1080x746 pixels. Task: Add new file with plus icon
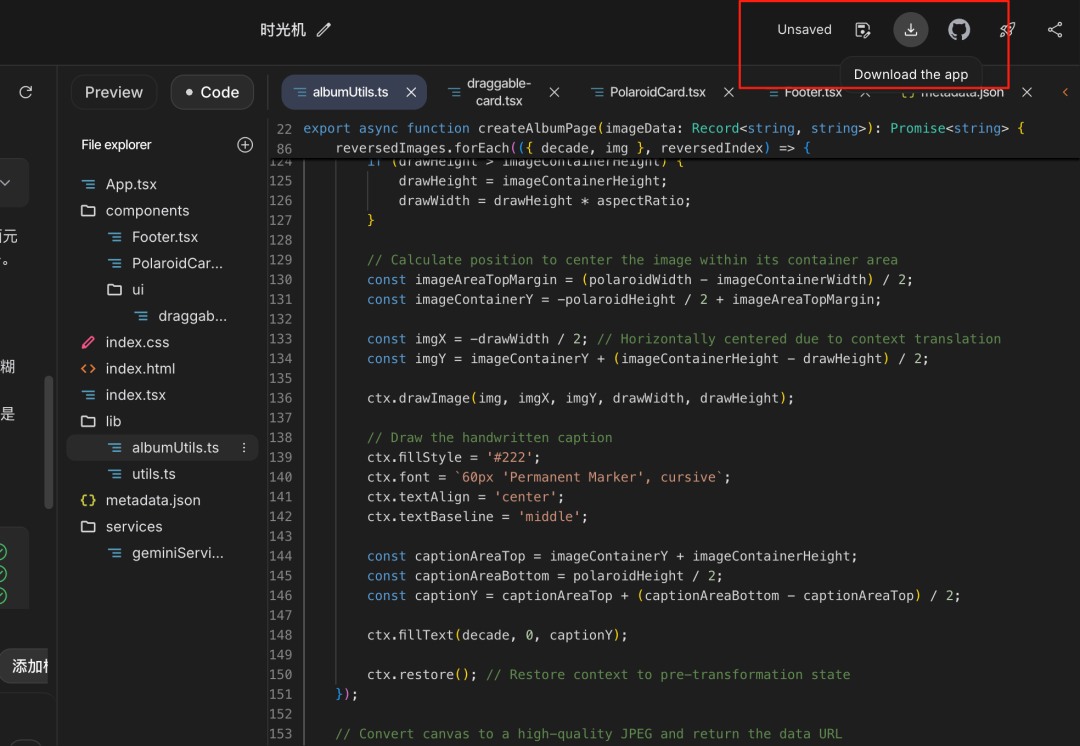(245, 145)
